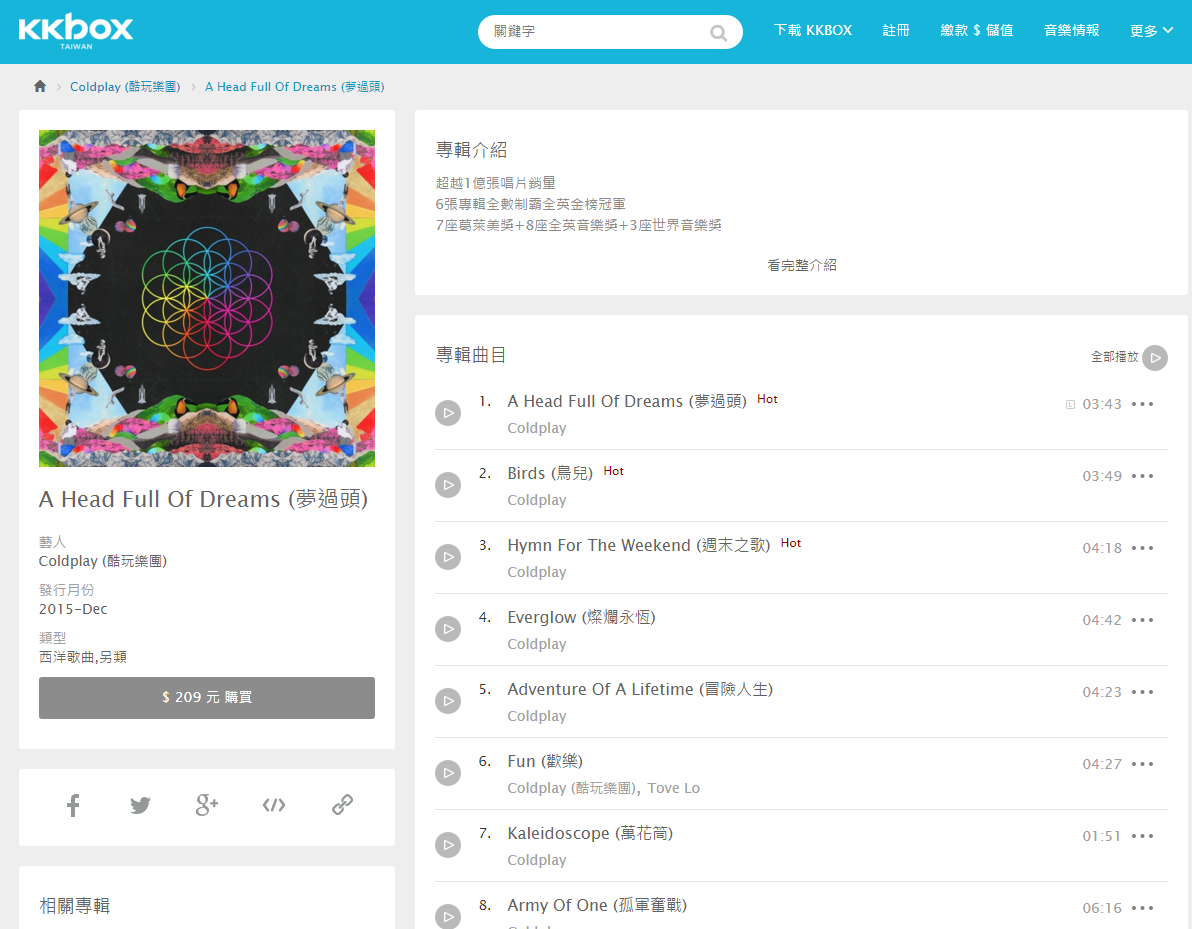
Task: Play track 1 A Head Full Of Dreams
Action: [448, 413]
